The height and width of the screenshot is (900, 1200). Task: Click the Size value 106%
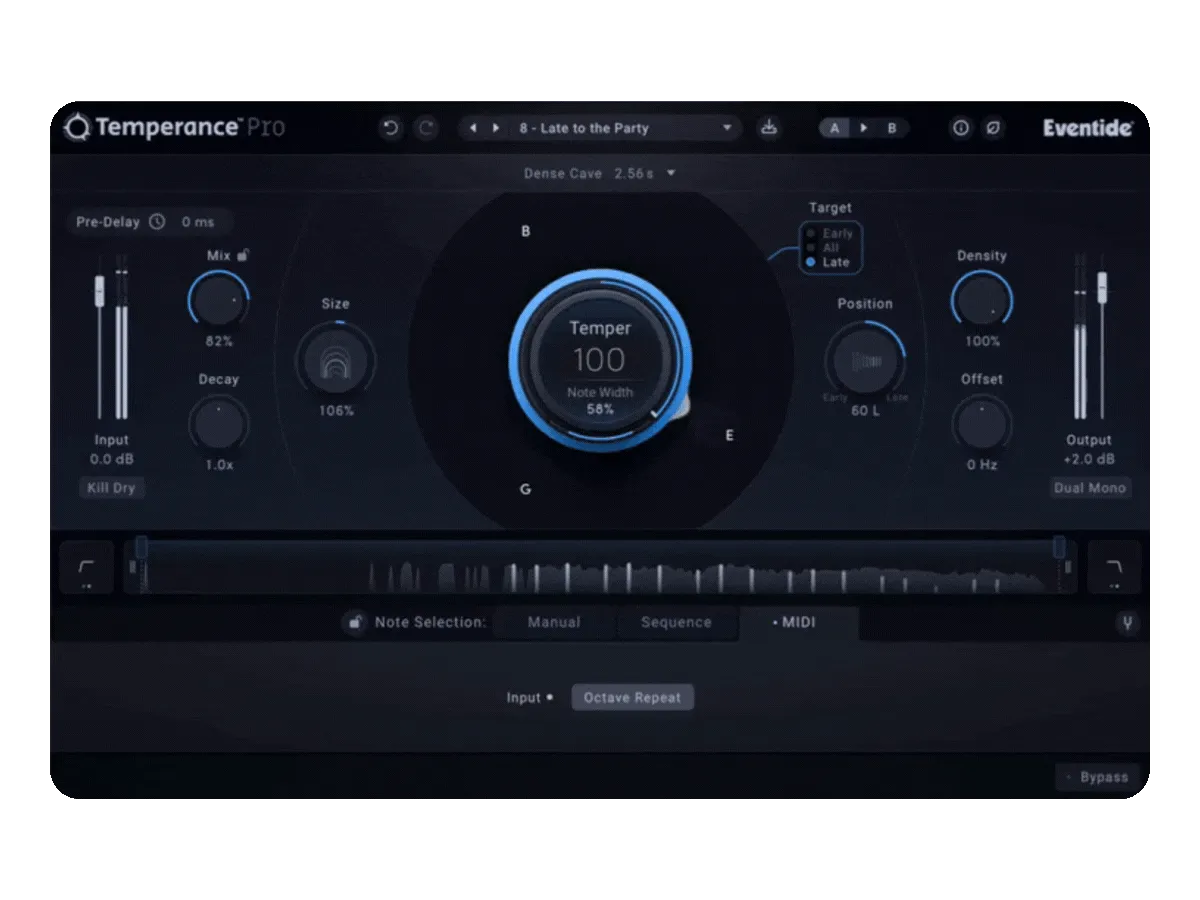click(336, 411)
